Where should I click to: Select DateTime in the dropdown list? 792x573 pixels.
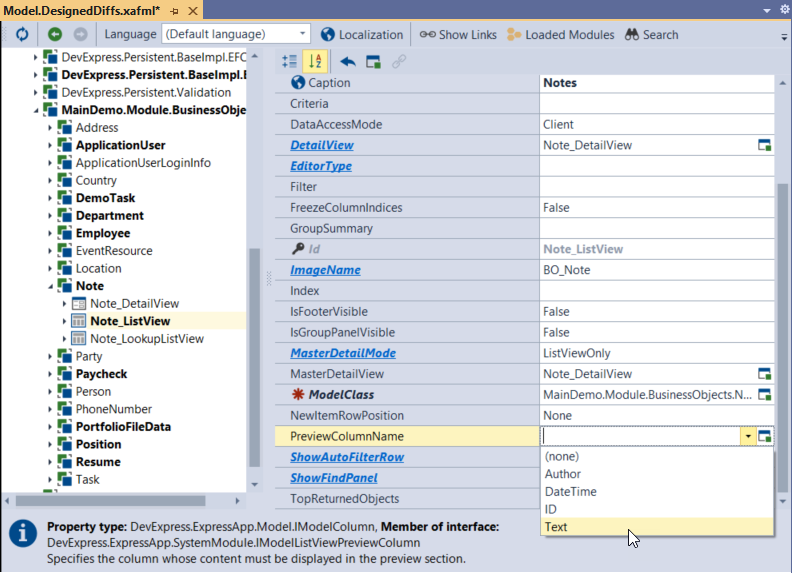point(657,492)
